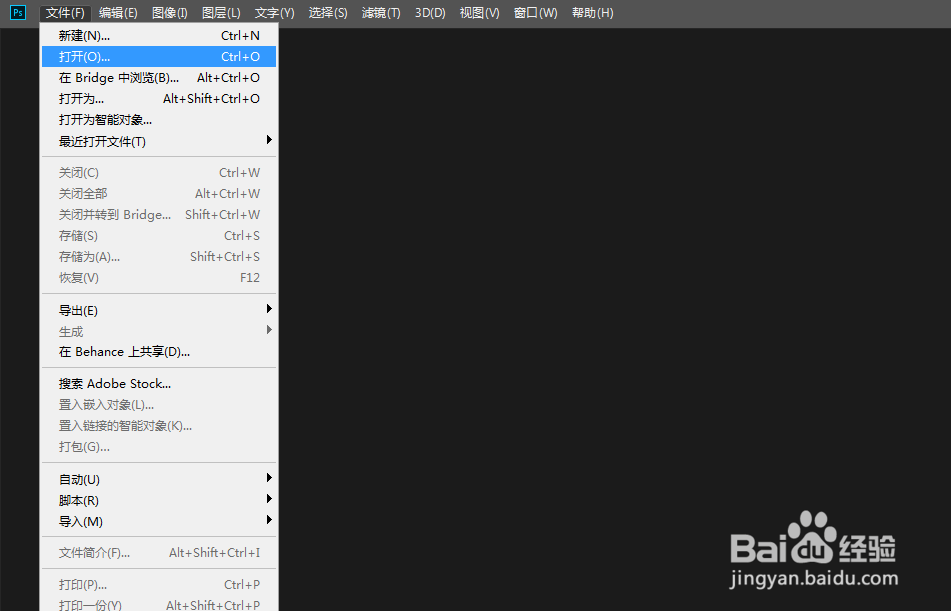Open the 图层(L) menu
Screen dimensions: 951x611
(221, 13)
